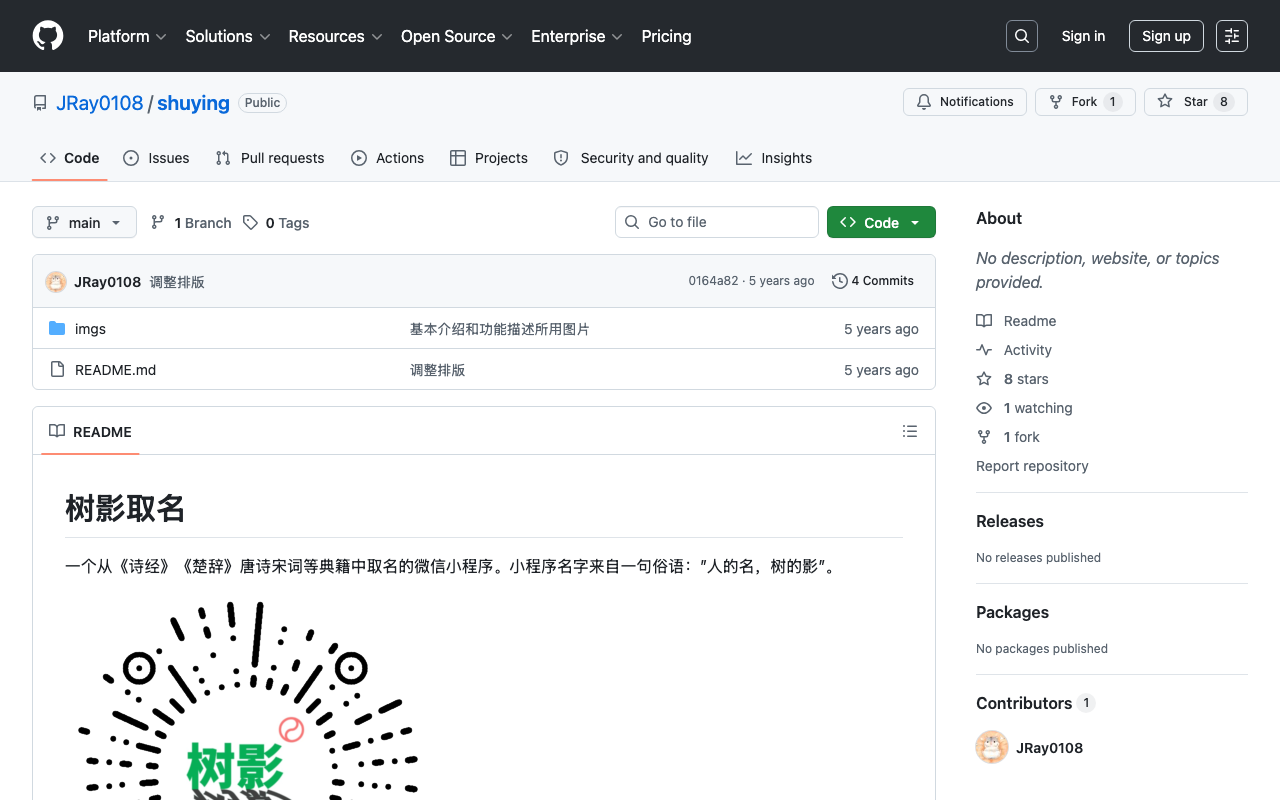
Task: Open the README.md file link
Action: click(x=115, y=370)
